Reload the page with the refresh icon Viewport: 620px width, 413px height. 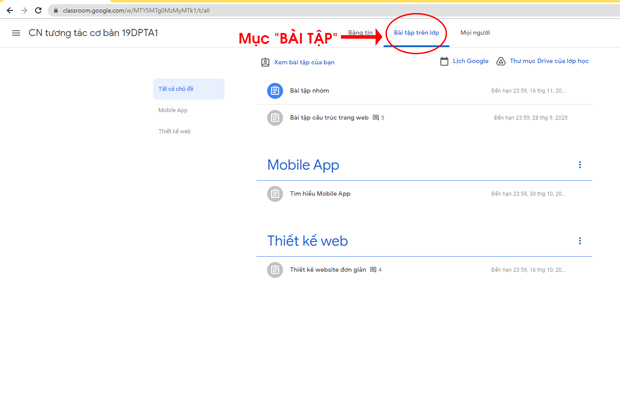click(38, 11)
